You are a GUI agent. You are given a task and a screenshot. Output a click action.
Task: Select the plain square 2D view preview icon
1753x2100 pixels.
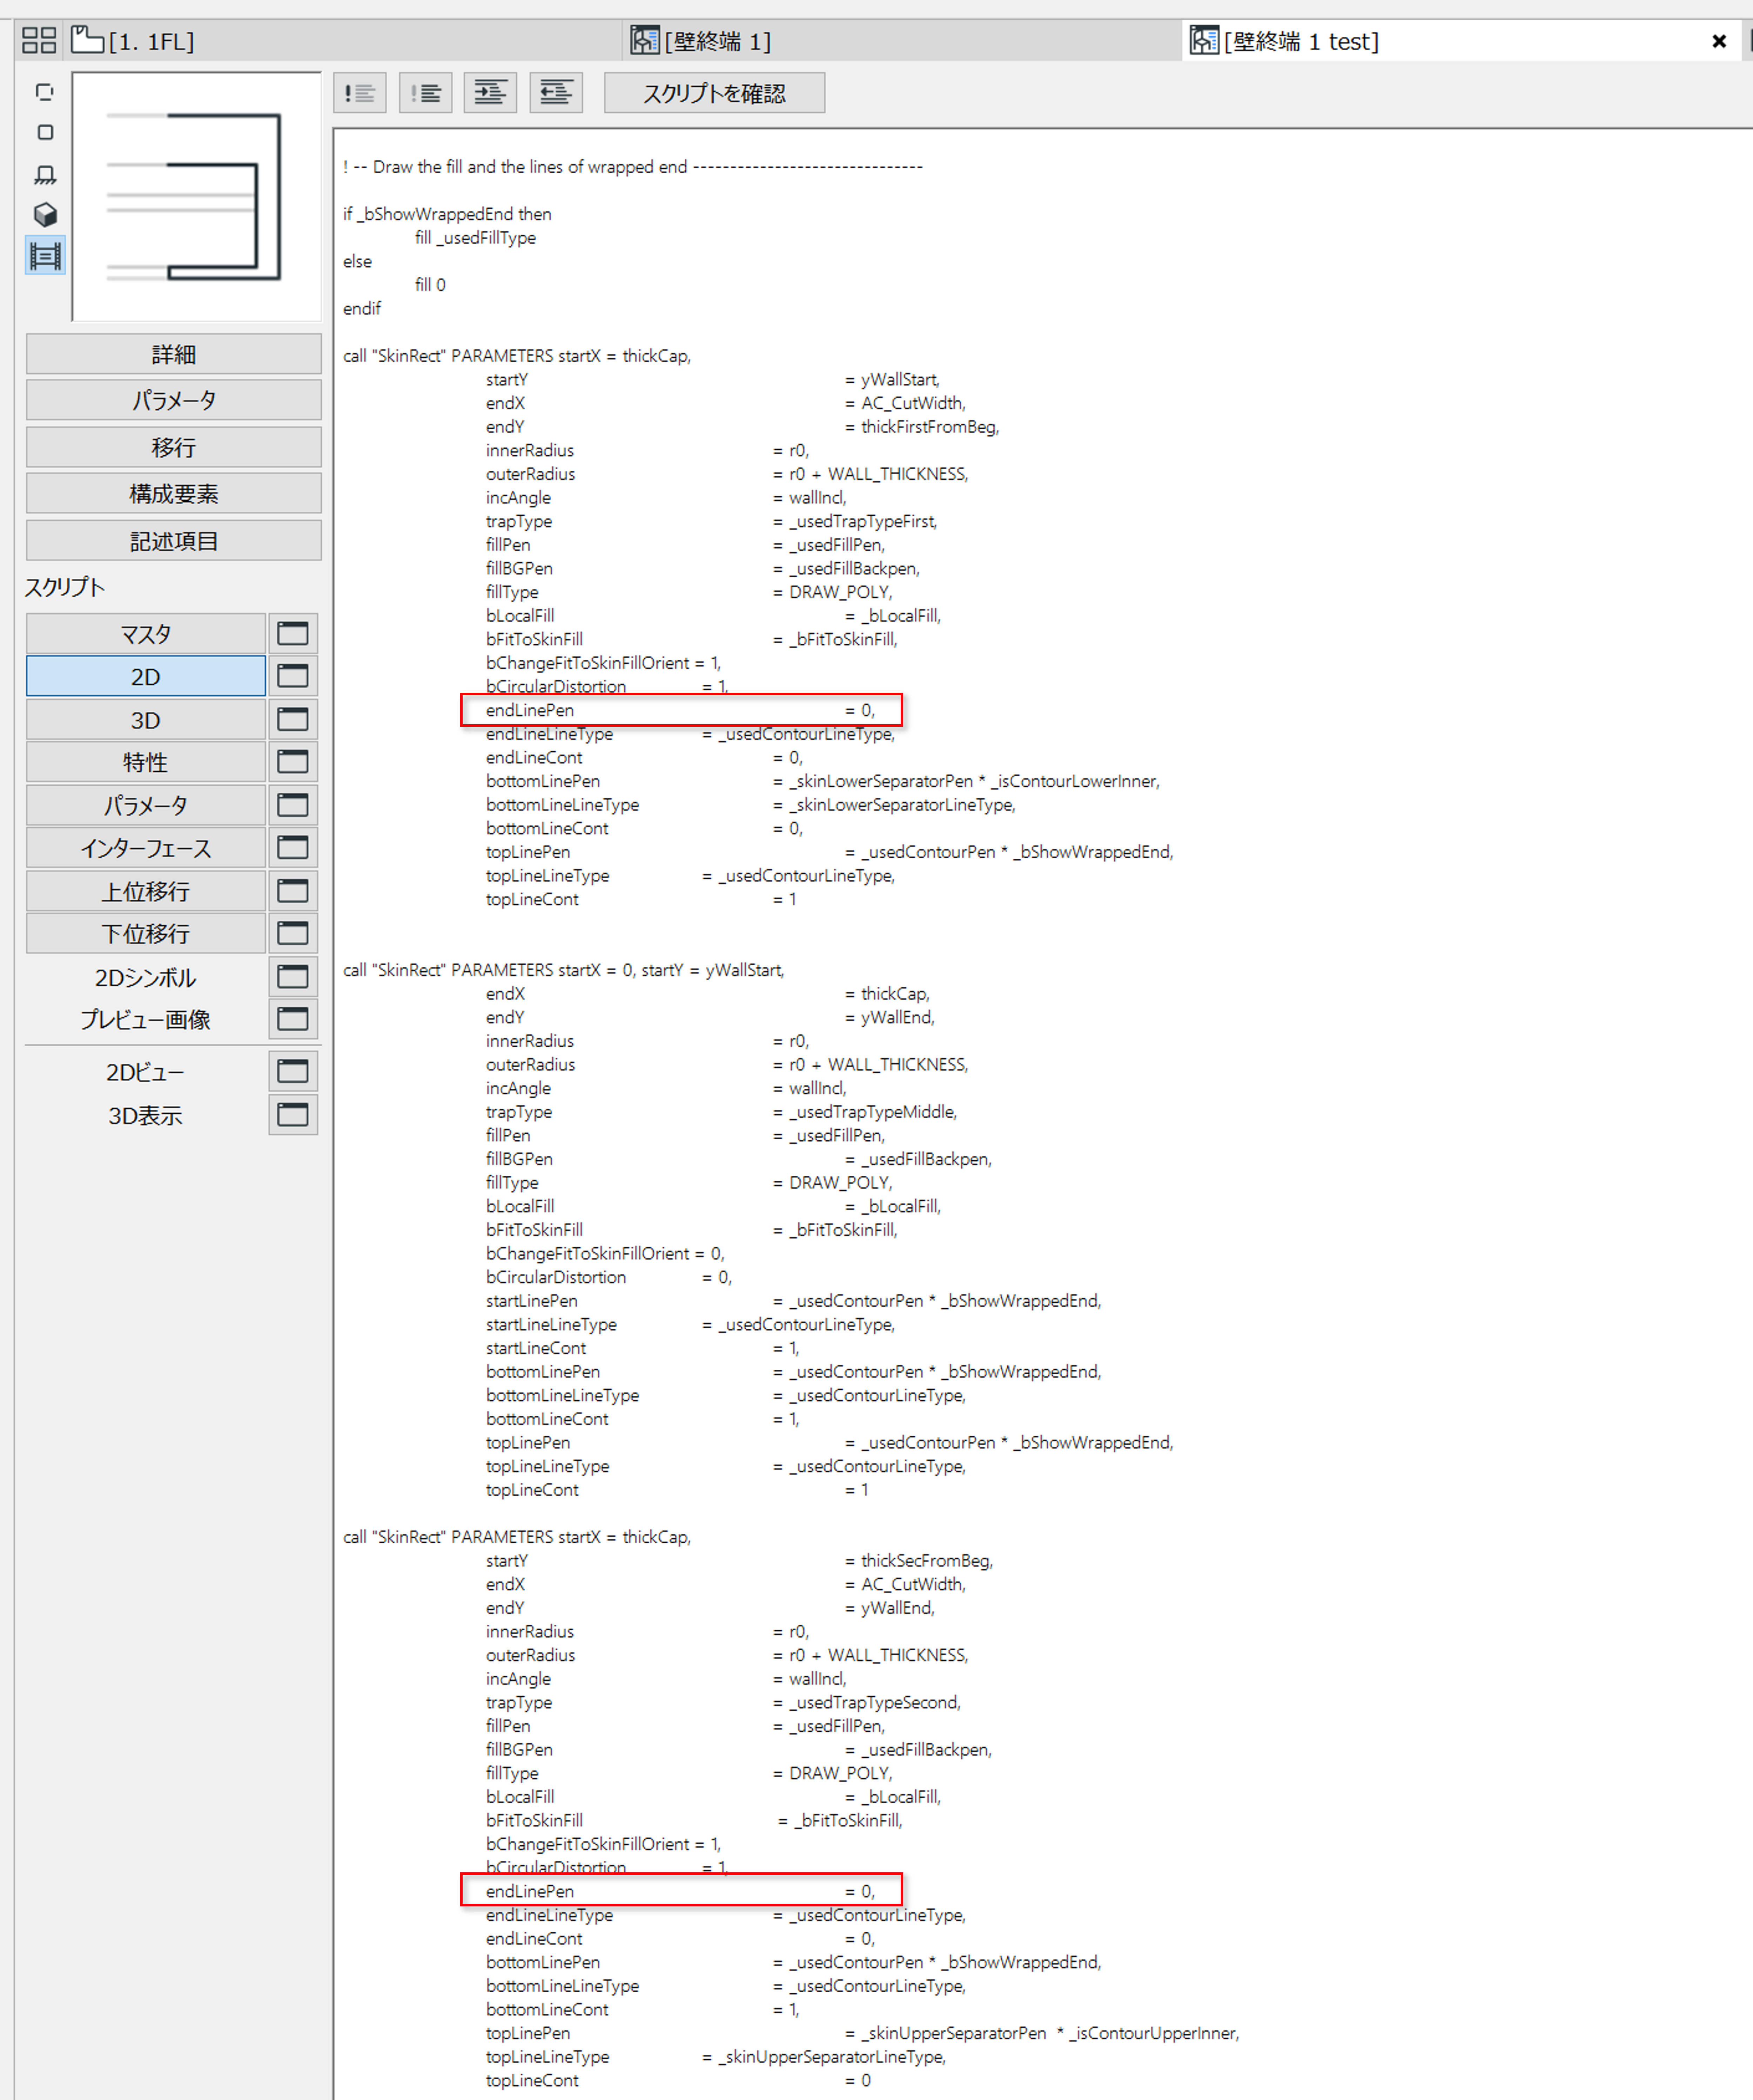point(45,132)
